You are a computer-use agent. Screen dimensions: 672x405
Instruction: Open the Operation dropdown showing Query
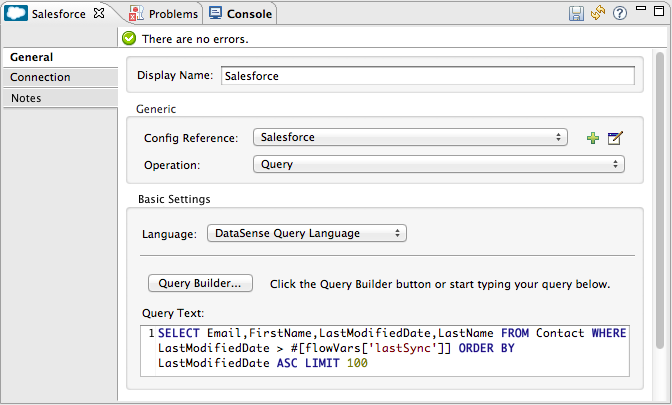pyautogui.click(x=439, y=165)
